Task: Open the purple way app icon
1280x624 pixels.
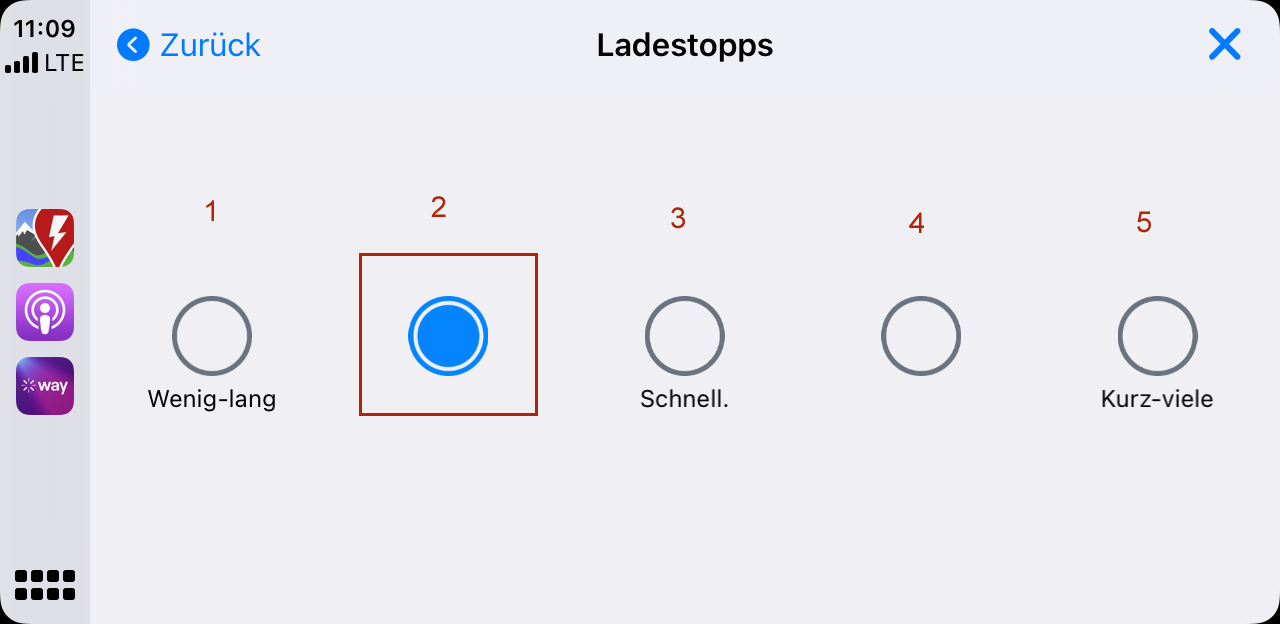Action: 45,386
